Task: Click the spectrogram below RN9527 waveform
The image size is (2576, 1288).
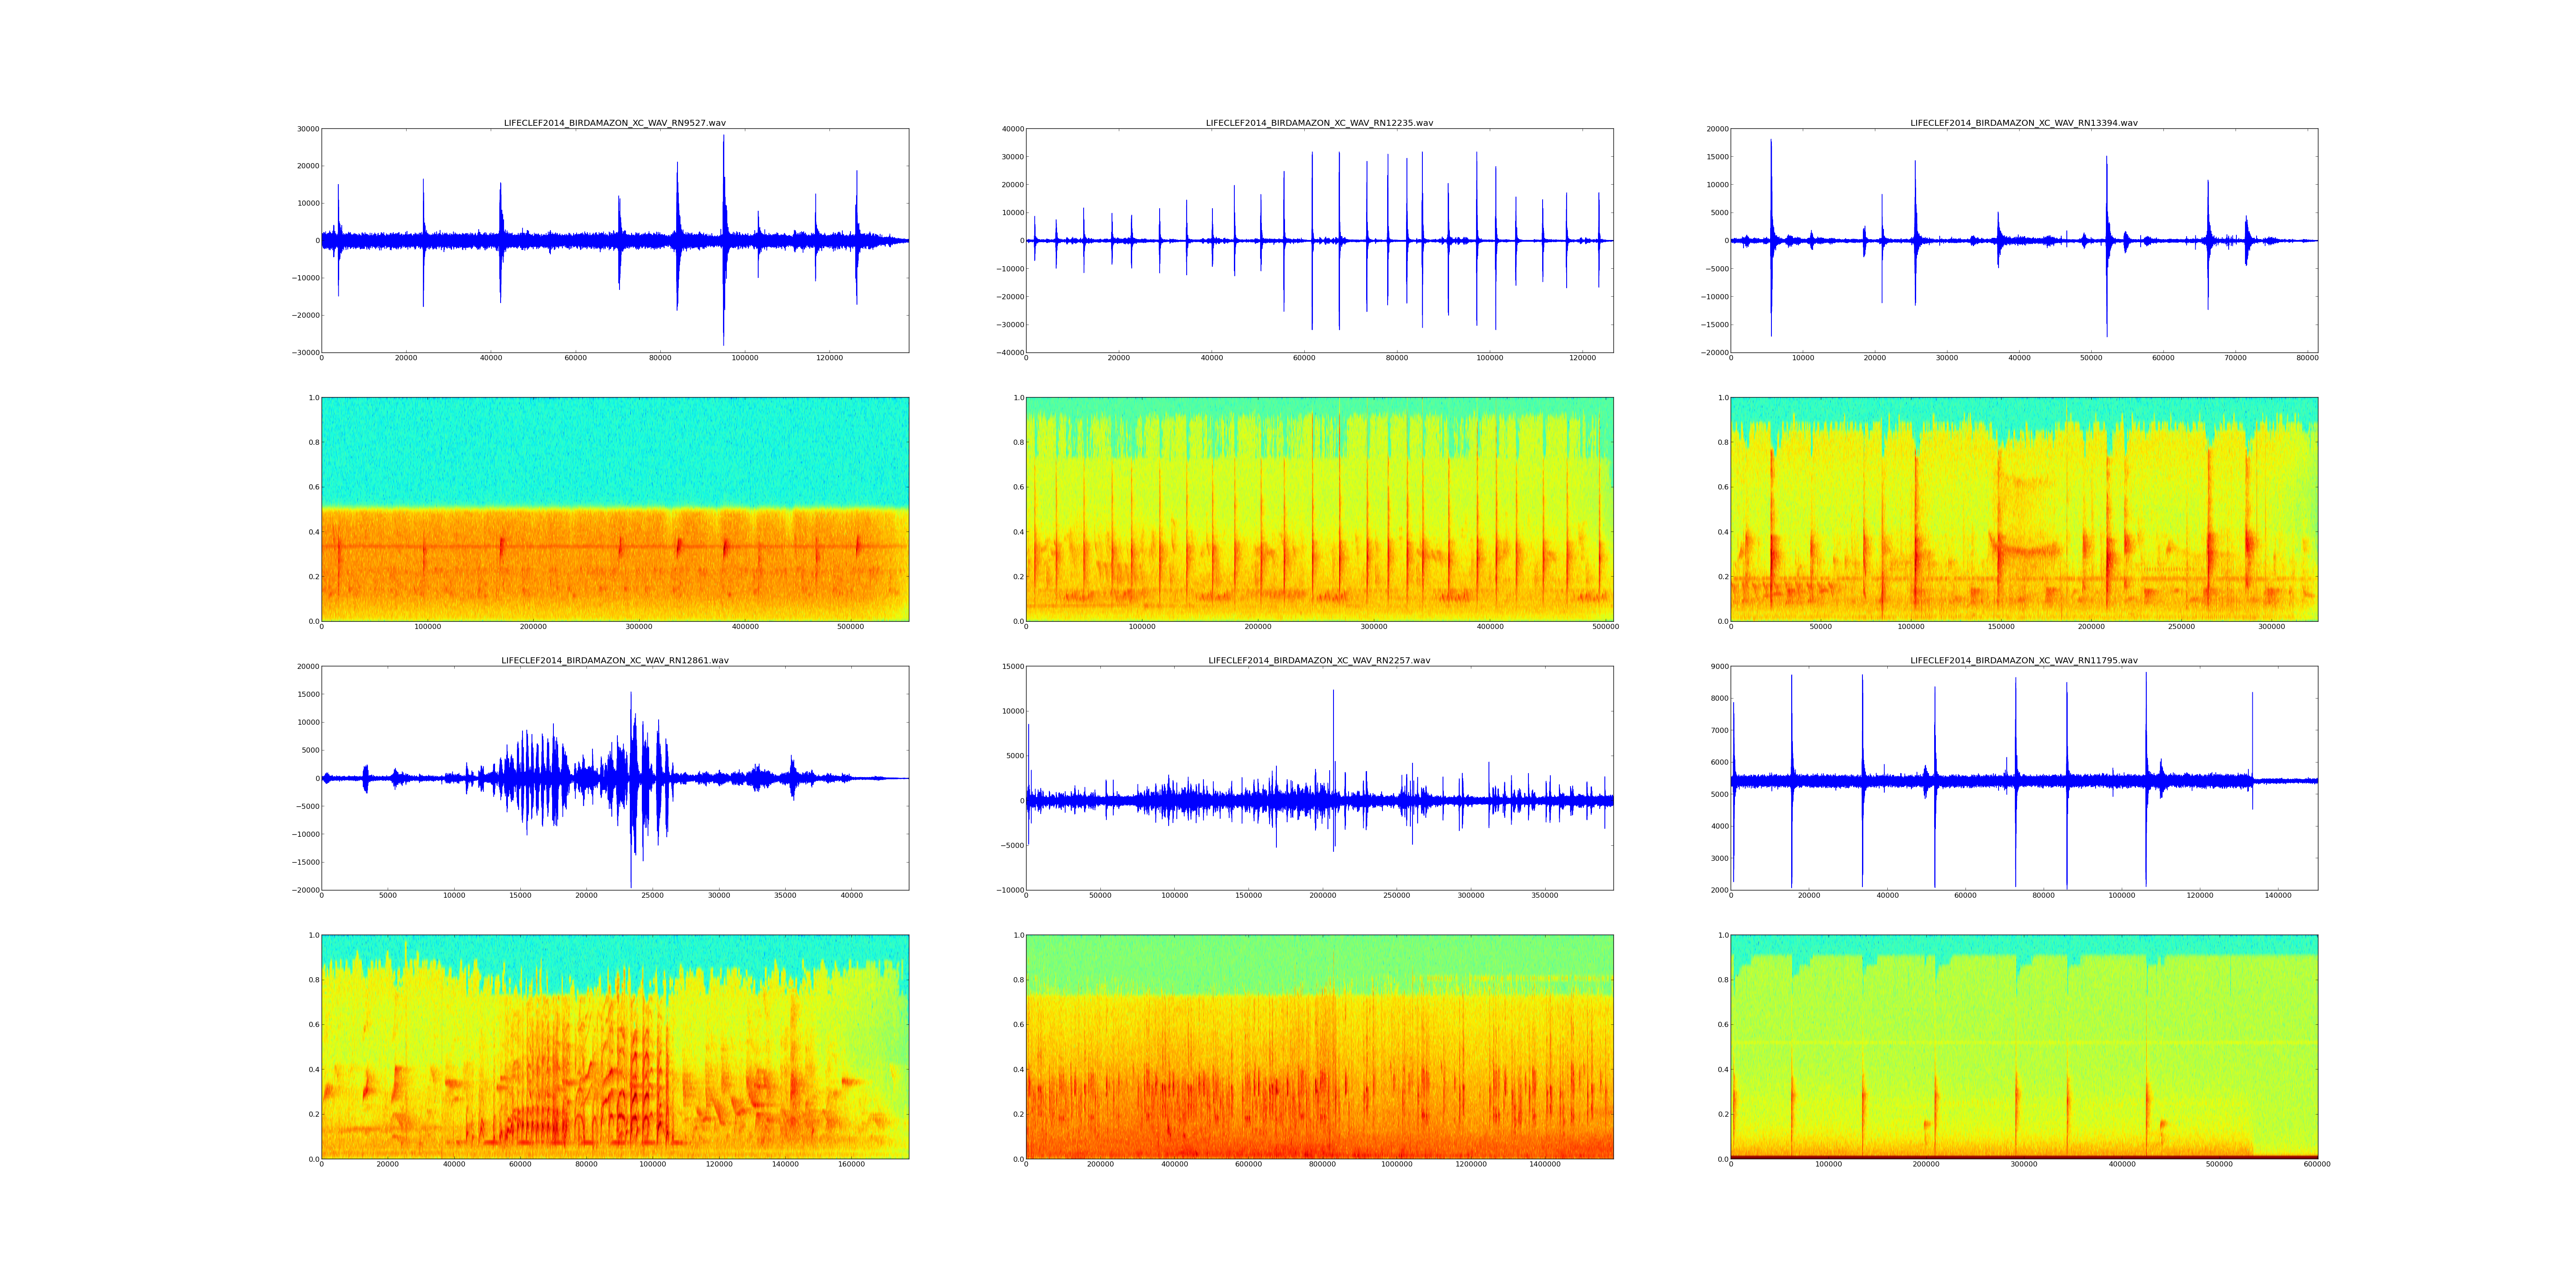Action: tap(614, 509)
